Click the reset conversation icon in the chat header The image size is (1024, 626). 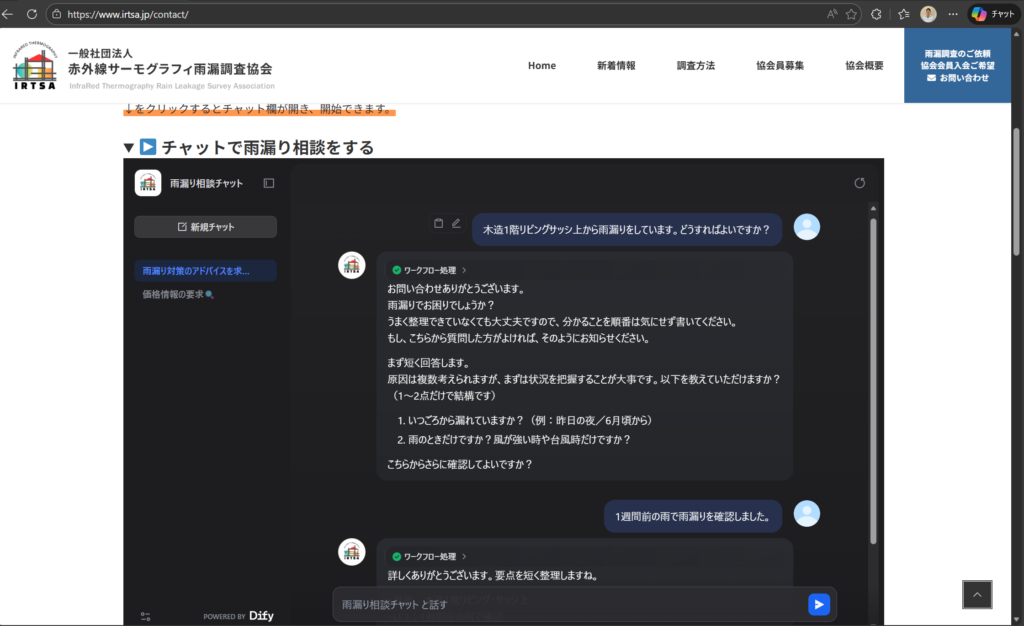[x=859, y=183]
